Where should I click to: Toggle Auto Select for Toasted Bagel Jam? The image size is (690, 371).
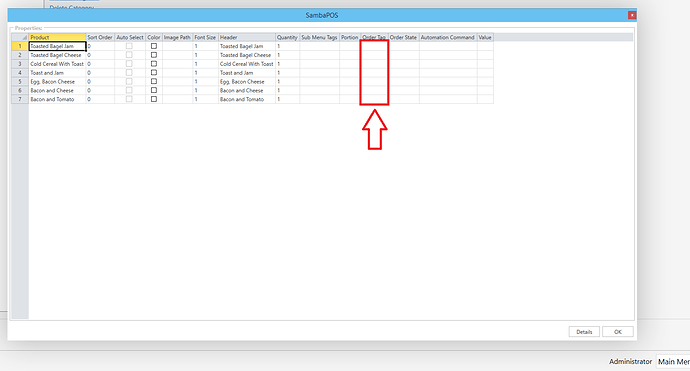129,46
